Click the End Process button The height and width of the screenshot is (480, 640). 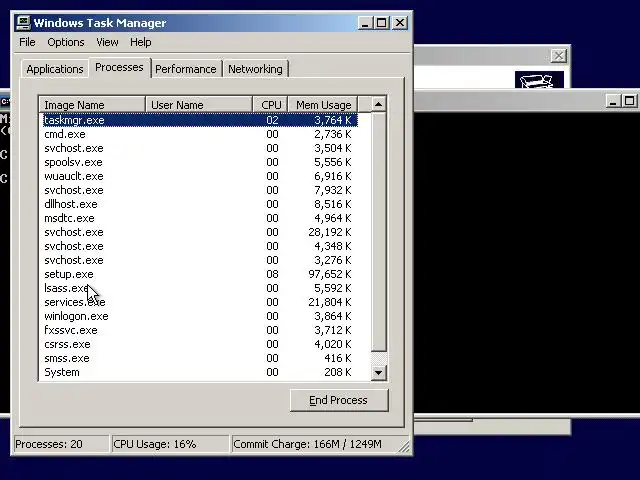(x=339, y=400)
